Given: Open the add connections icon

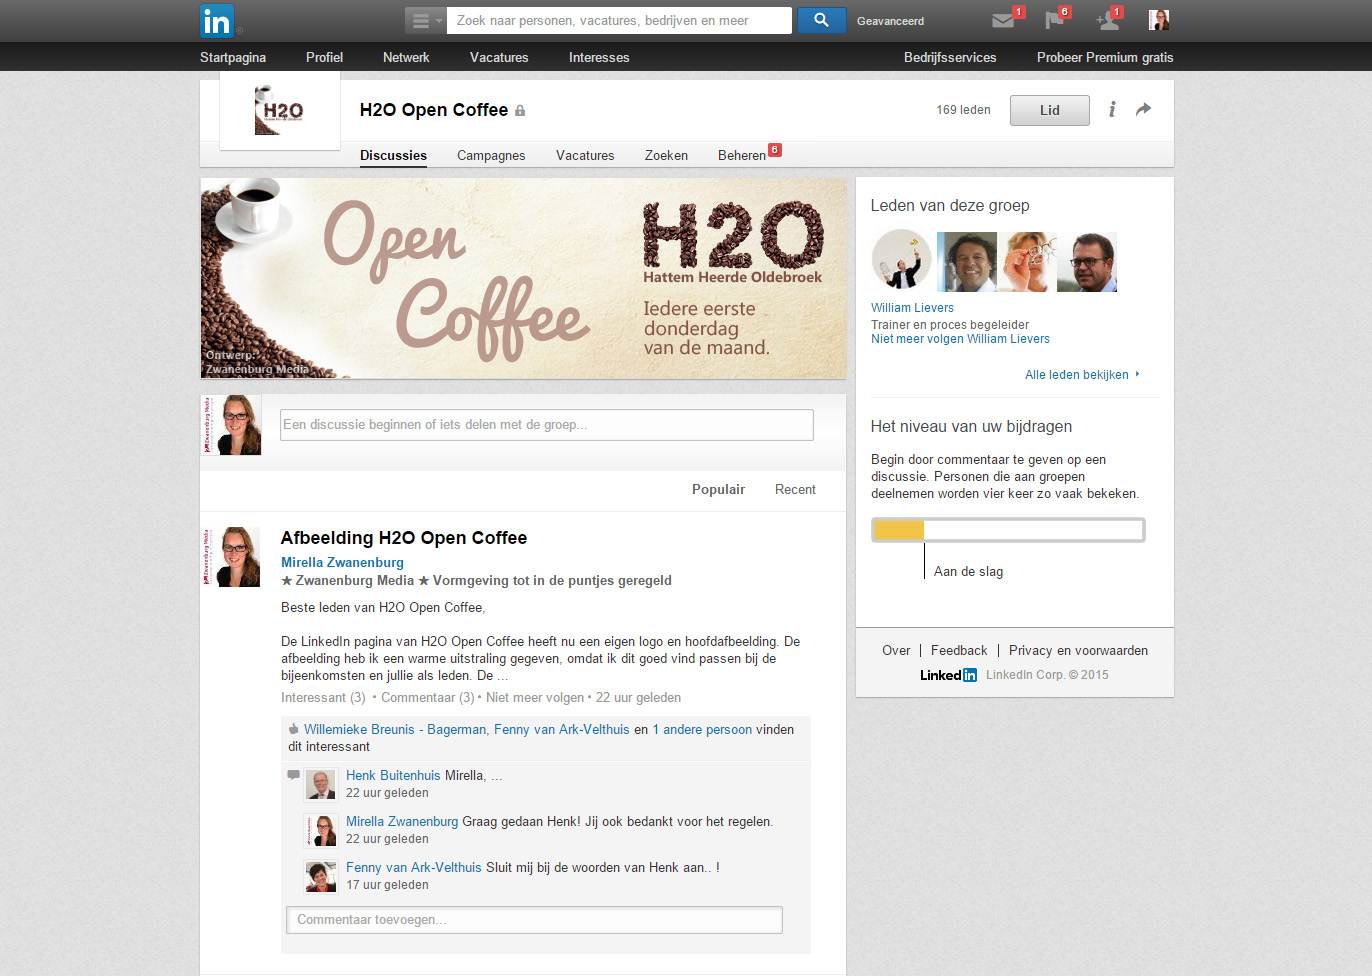Looking at the screenshot, I should tap(1106, 20).
